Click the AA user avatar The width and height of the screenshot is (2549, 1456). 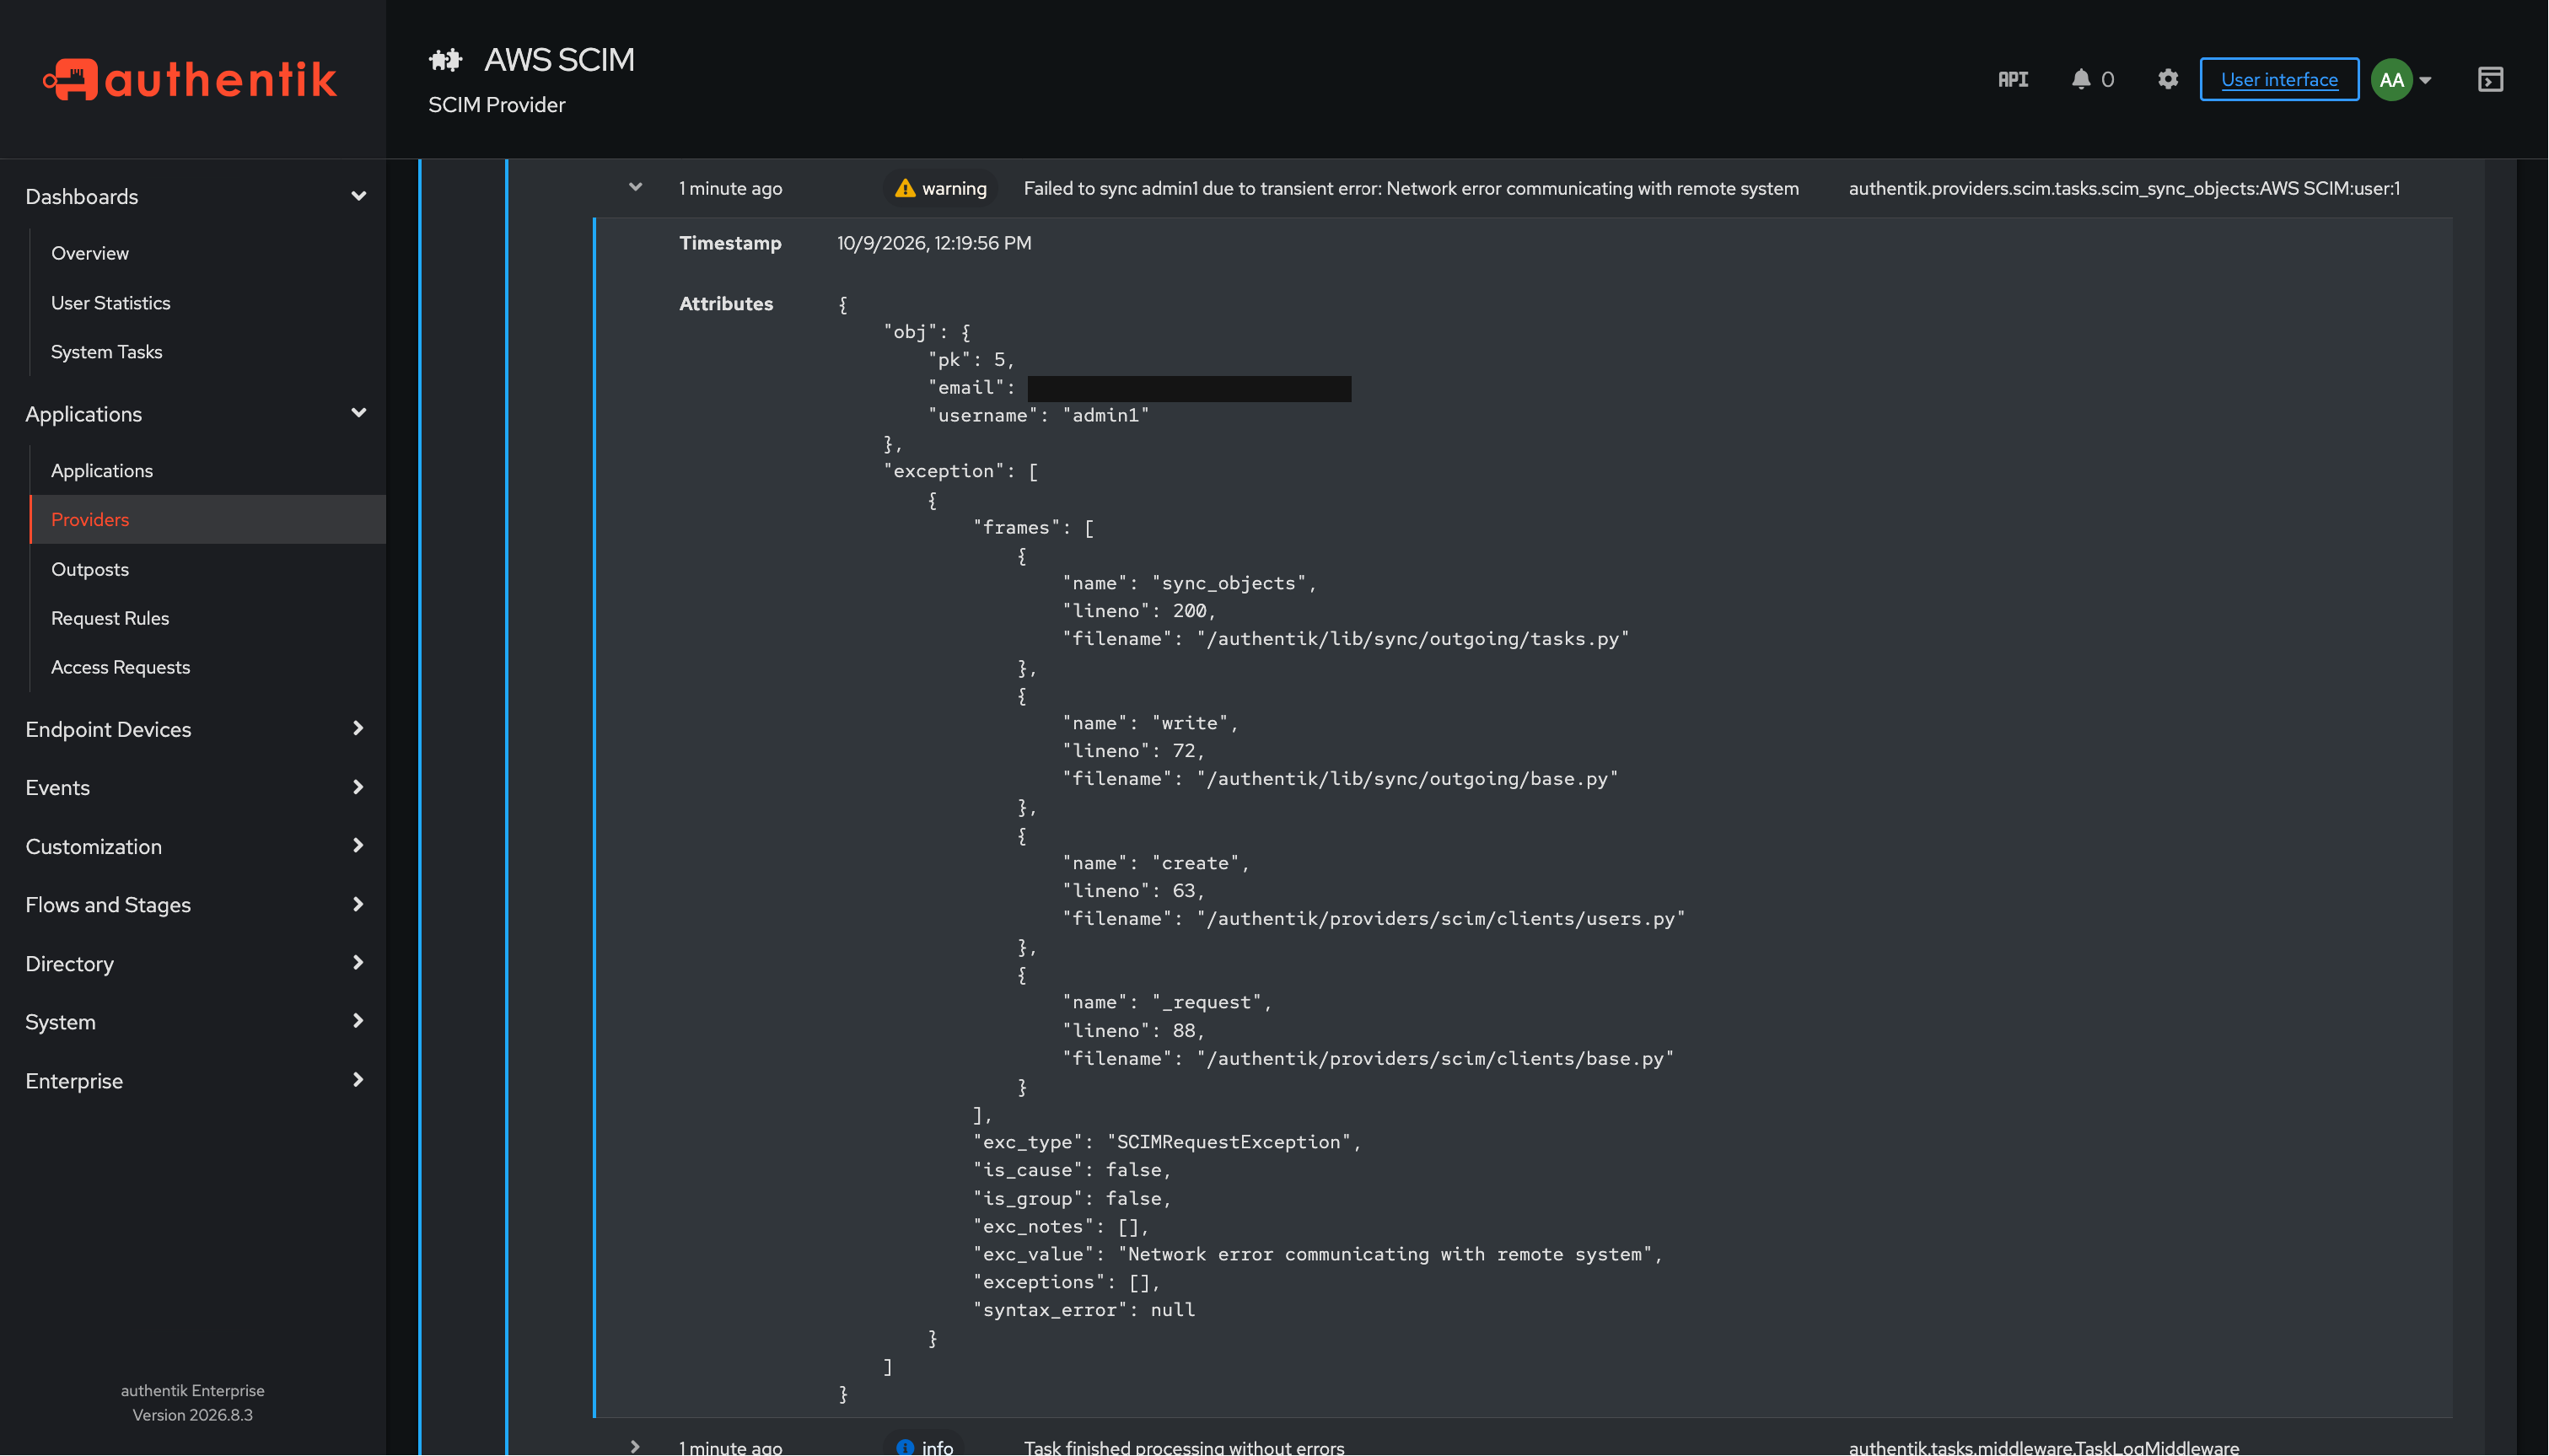click(x=2391, y=79)
